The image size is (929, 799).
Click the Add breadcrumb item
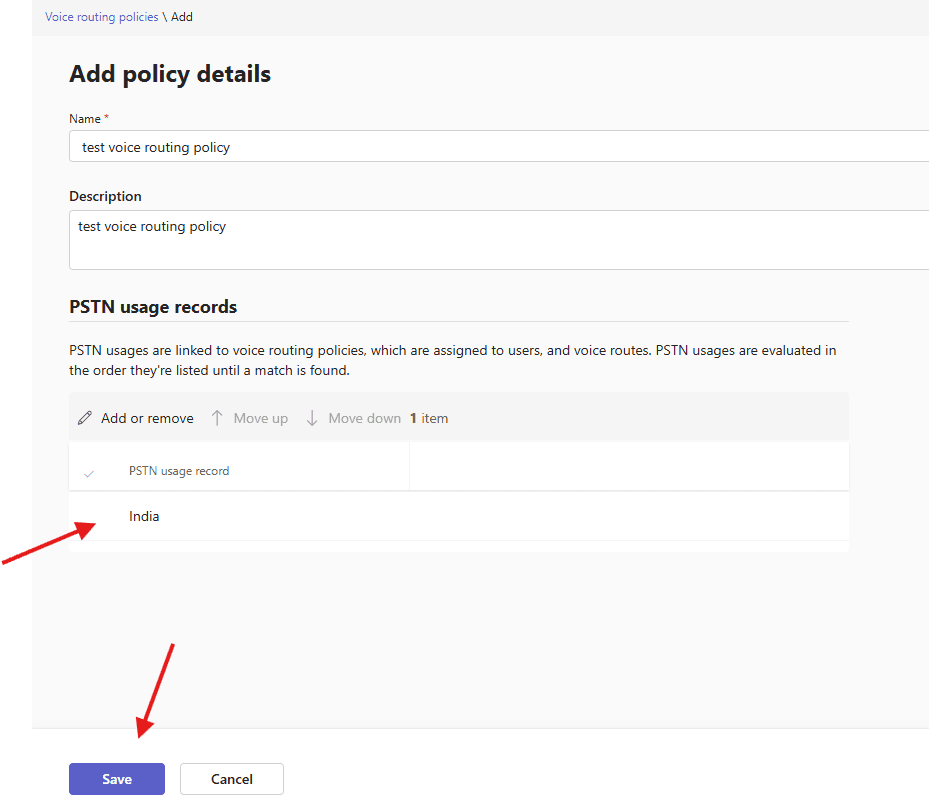click(x=182, y=17)
